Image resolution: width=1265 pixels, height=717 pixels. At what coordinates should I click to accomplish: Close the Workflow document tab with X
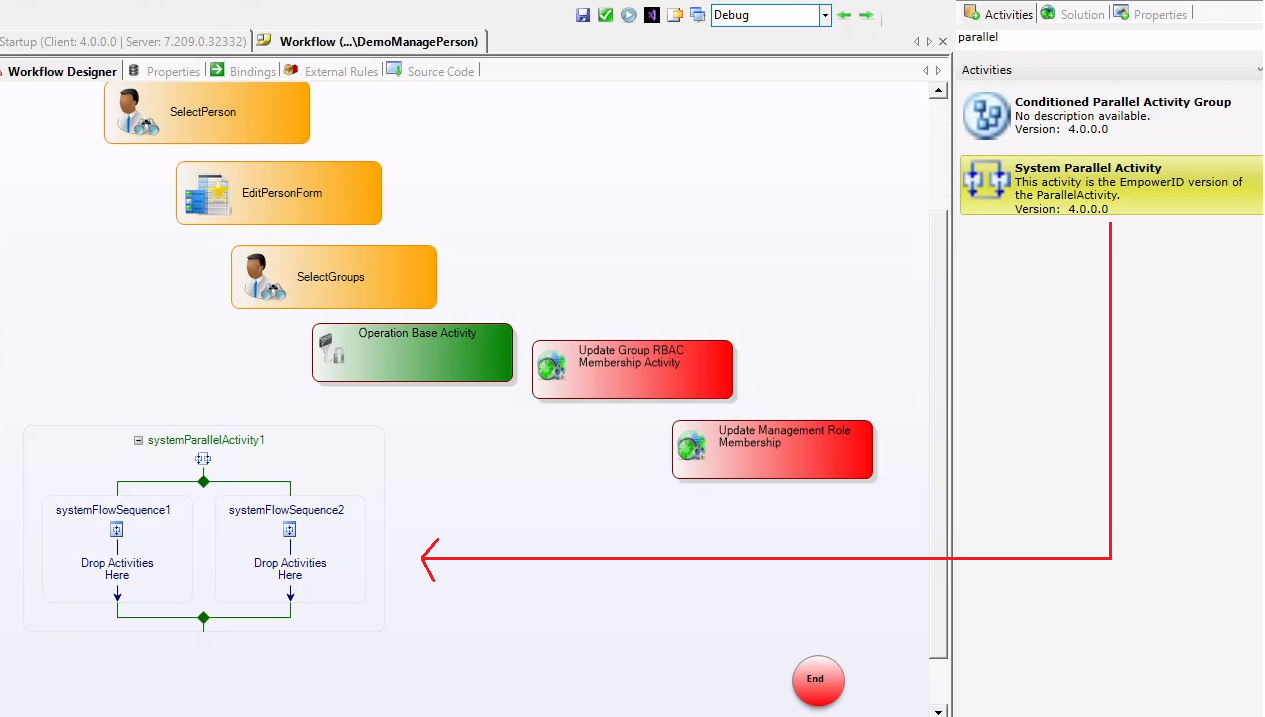tap(943, 42)
